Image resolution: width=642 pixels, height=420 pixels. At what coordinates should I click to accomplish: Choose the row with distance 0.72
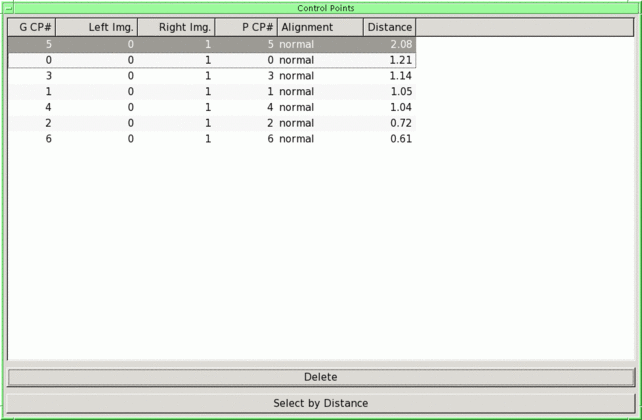(210, 123)
